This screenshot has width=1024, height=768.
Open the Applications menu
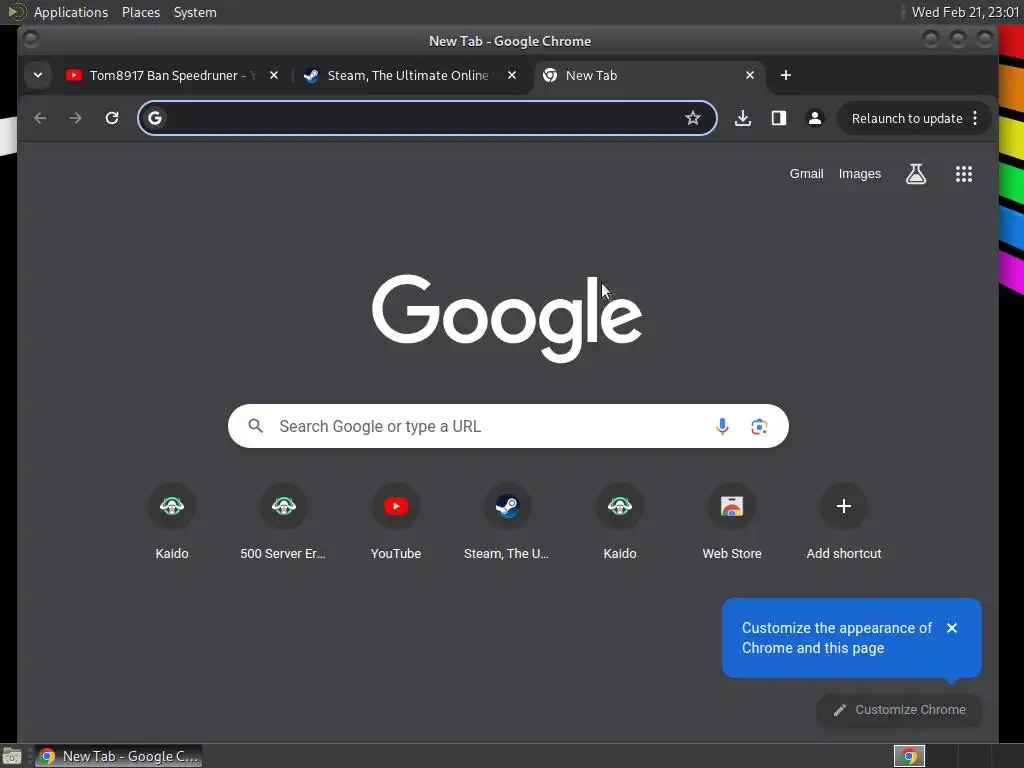[x=71, y=12]
